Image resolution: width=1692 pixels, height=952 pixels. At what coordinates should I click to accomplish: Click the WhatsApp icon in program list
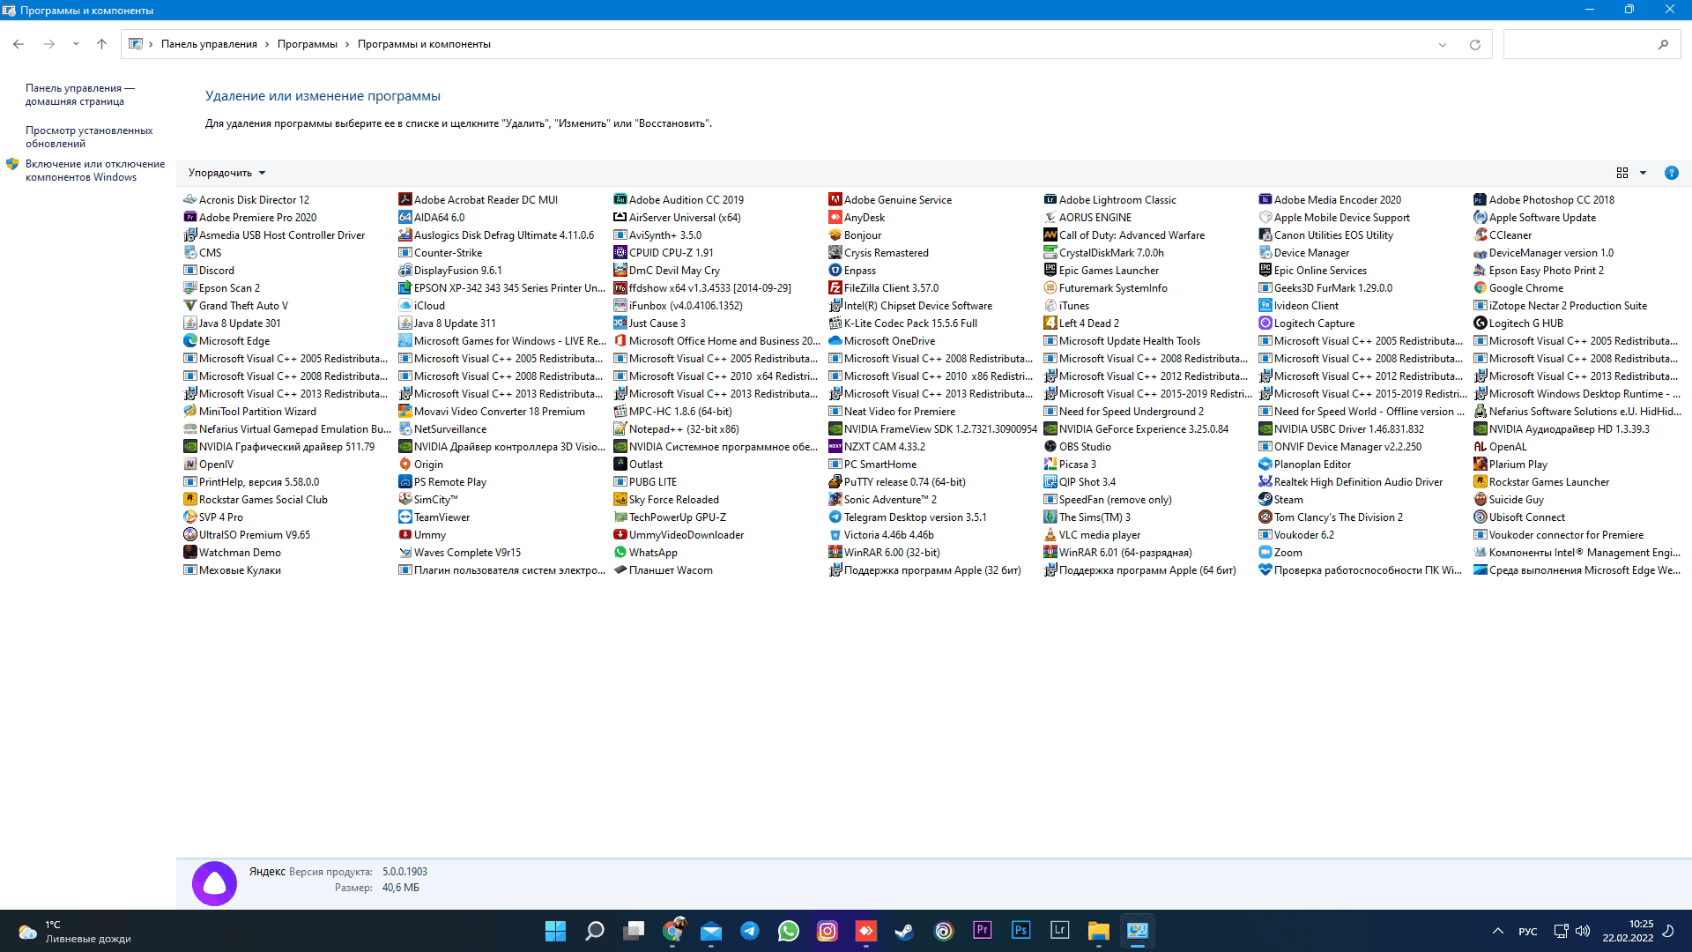[620, 552]
